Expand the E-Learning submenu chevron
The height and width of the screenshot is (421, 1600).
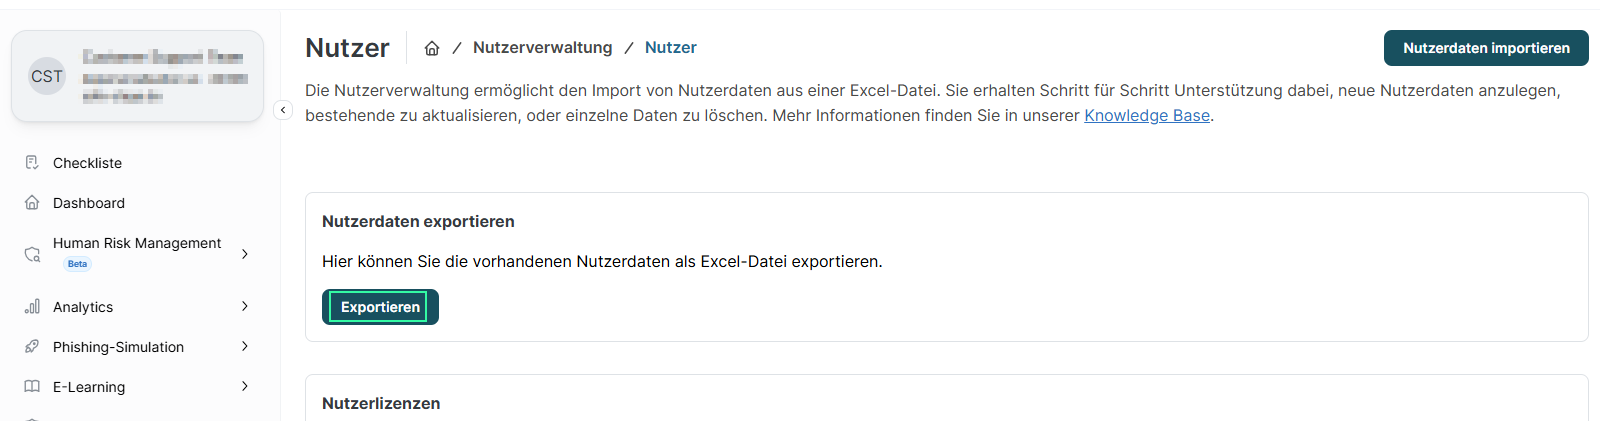click(245, 387)
